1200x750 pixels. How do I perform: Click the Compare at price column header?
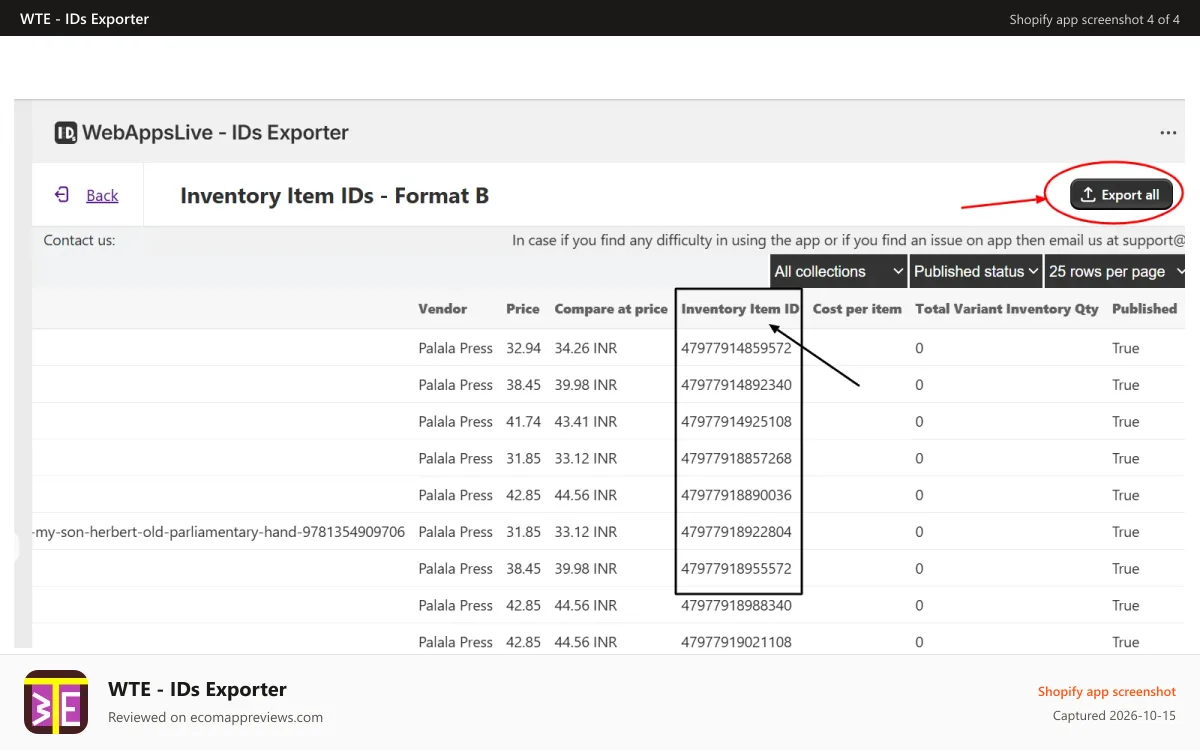(611, 309)
